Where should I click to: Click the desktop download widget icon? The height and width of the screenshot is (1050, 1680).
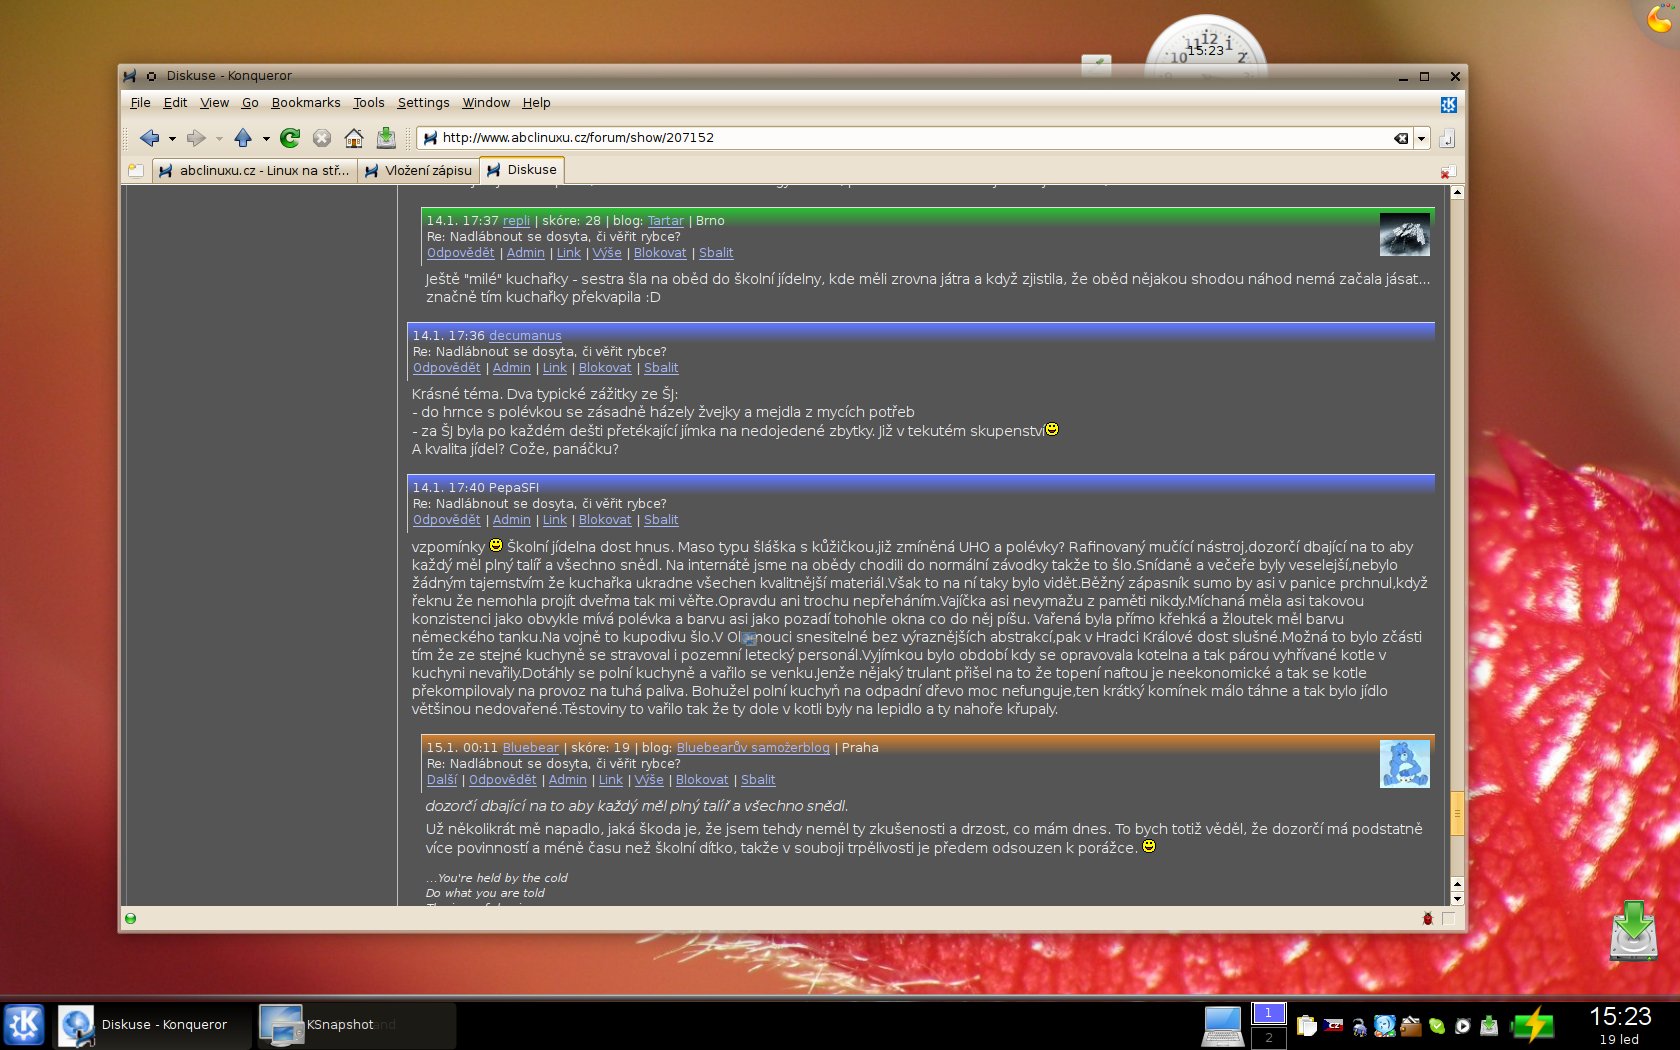tap(1633, 931)
